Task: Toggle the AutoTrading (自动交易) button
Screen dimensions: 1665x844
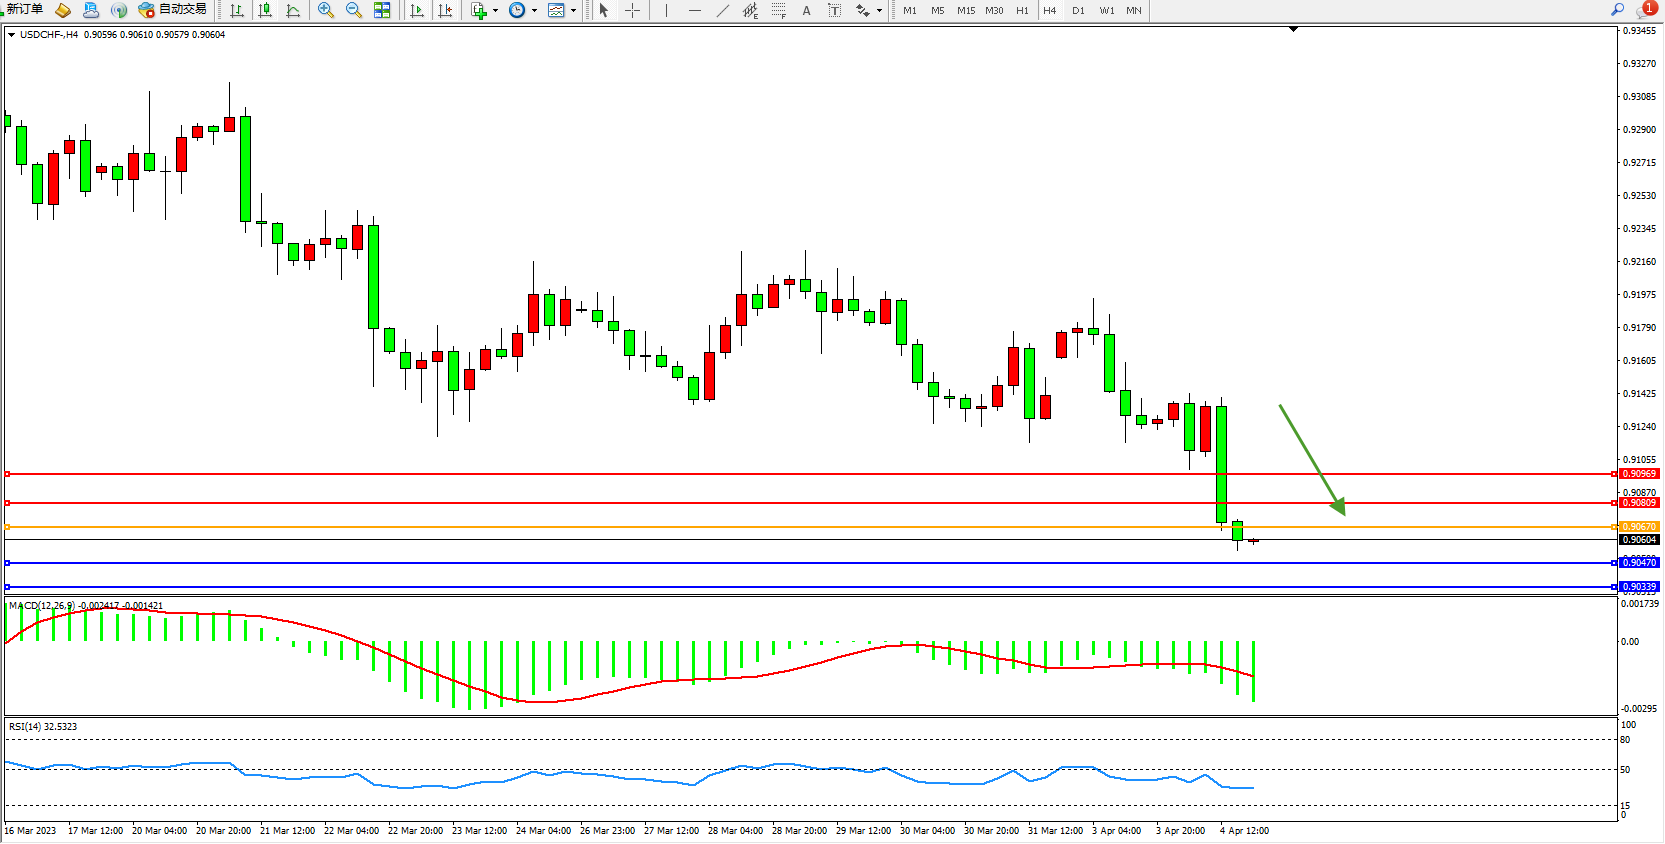Action: 172,10
